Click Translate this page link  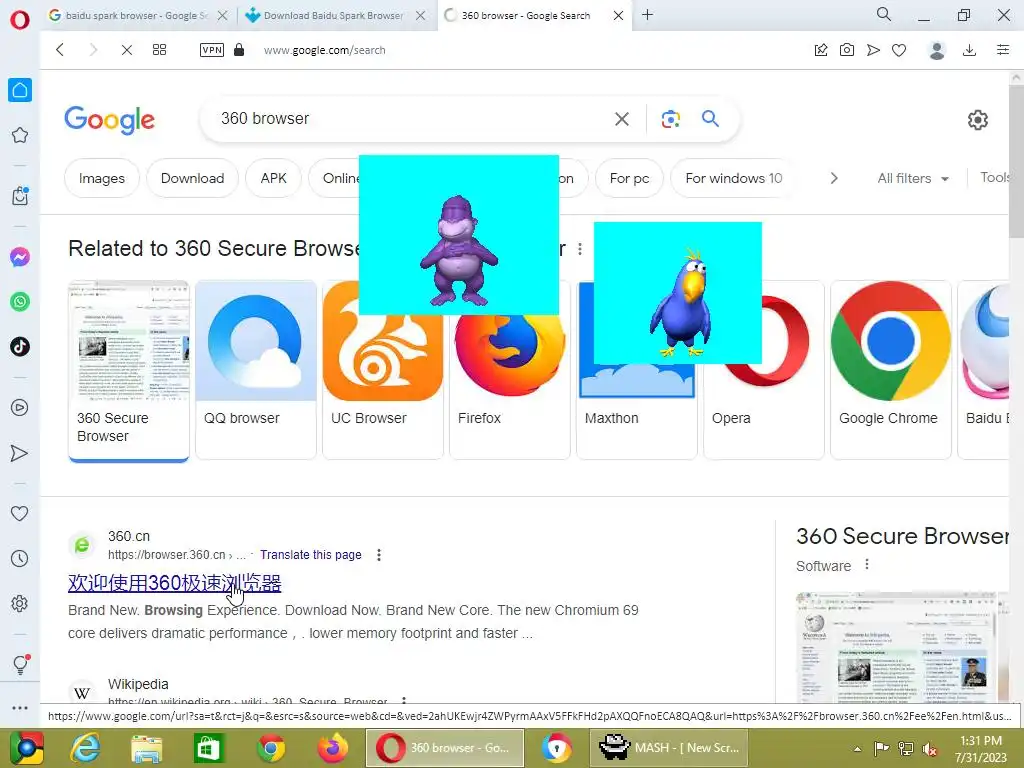tap(311, 554)
